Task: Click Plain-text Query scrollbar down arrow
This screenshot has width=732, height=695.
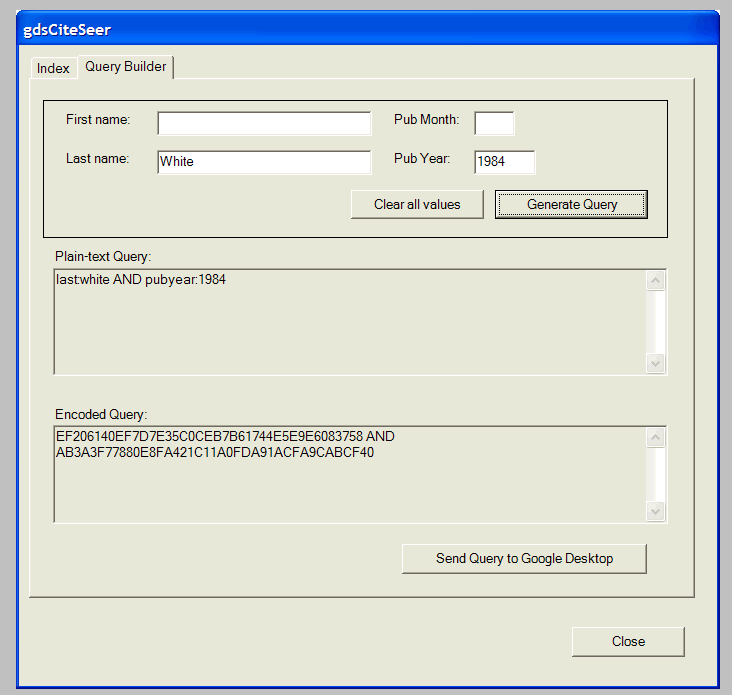Action: coord(656,363)
